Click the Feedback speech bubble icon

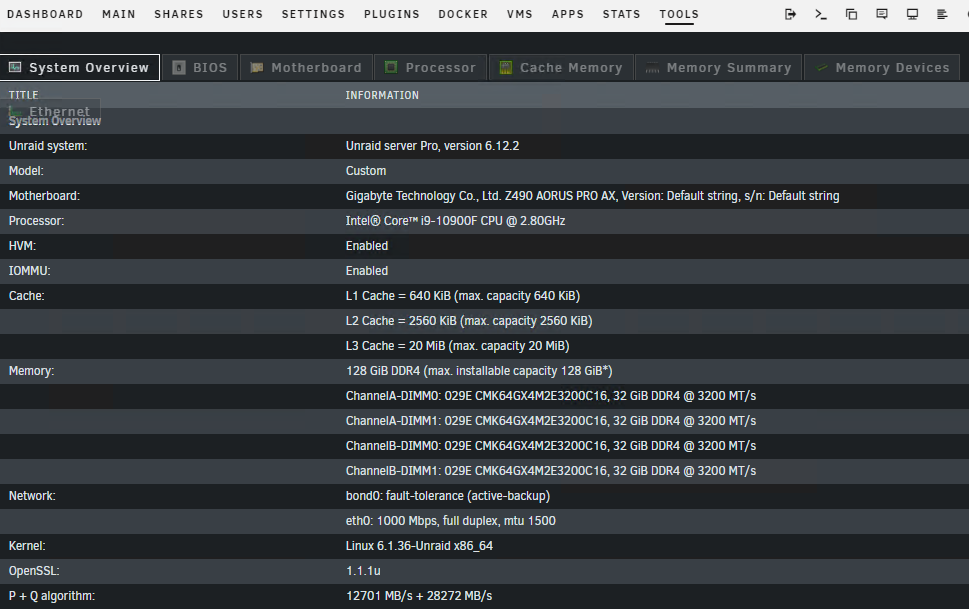882,14
